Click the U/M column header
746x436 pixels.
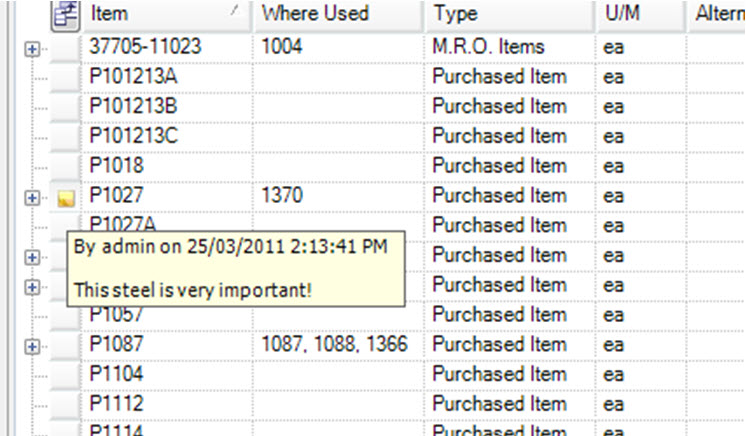pyautogui.click(x=627, y=14)
